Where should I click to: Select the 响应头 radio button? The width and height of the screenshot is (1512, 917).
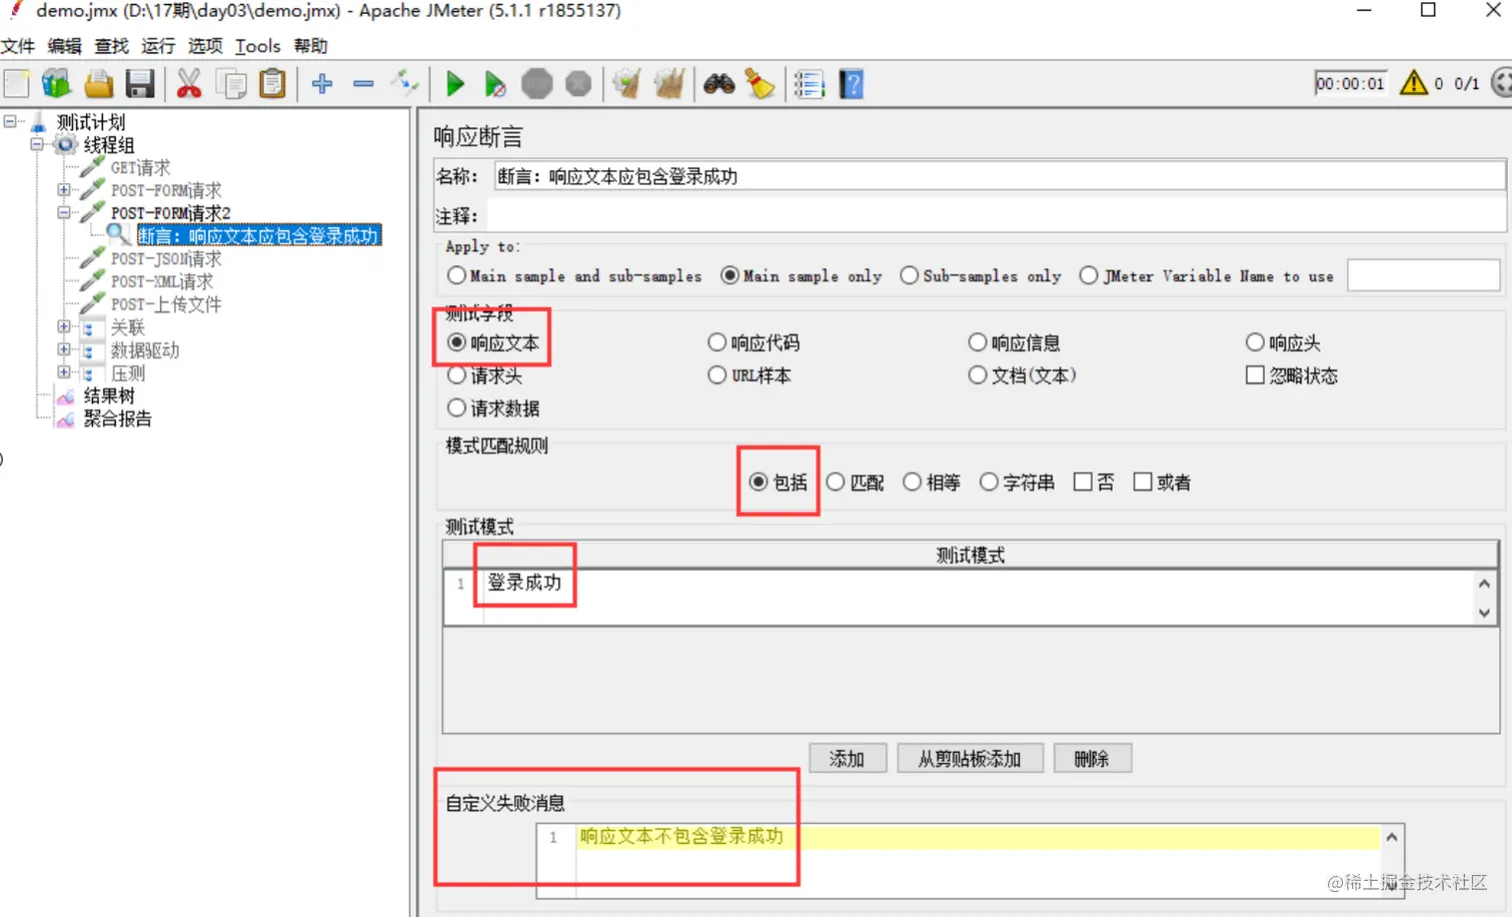(1255, 343)
